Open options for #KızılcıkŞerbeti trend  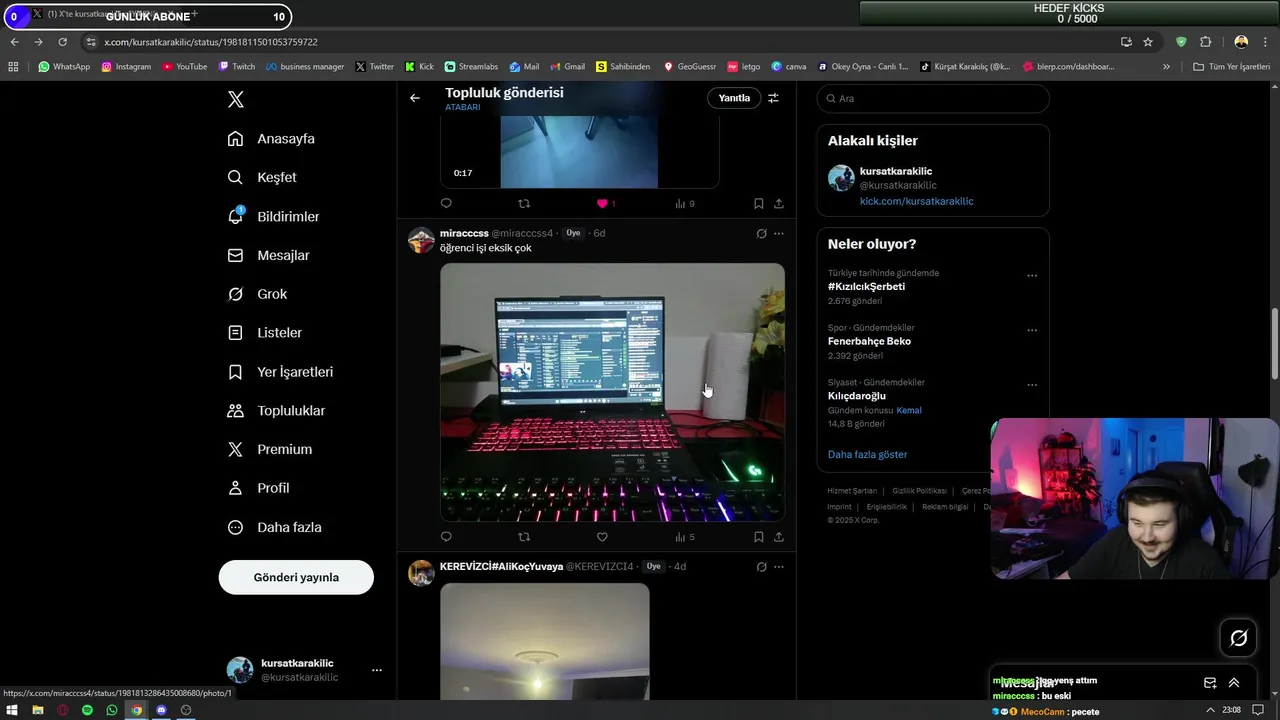1032,276
